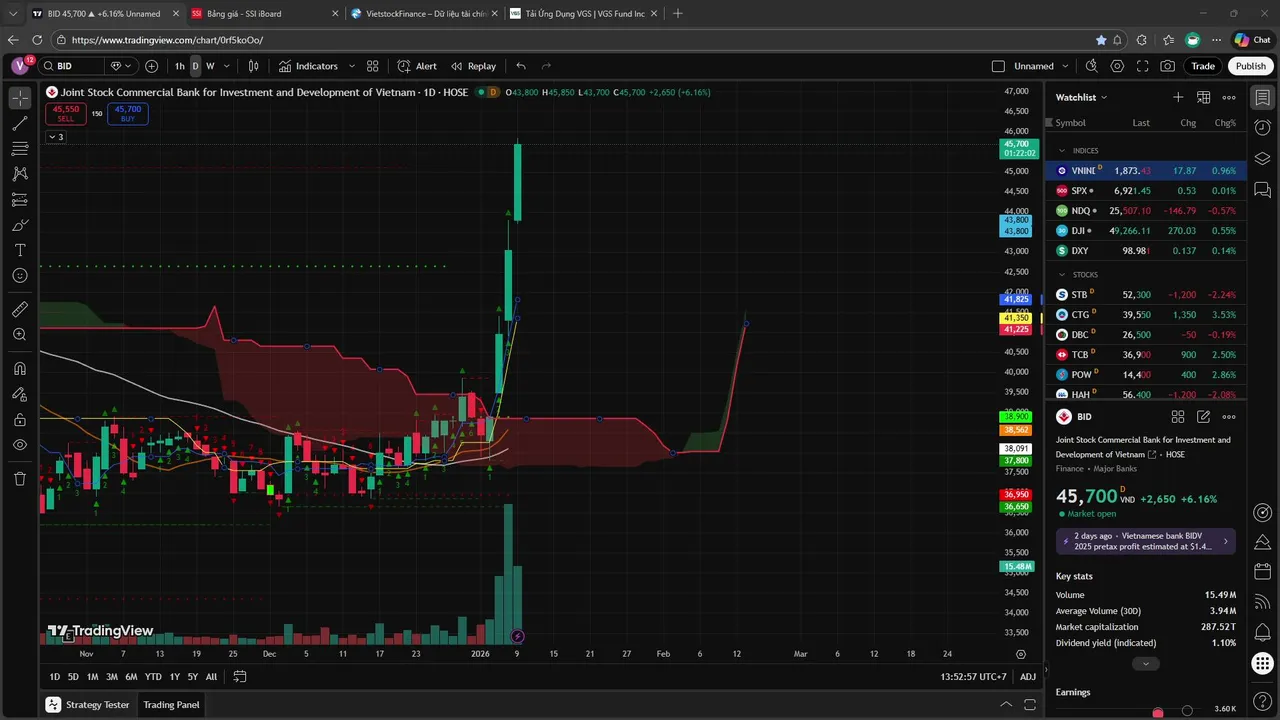Expand the collapsed indicators legend showing 3
The height and width of the screenshot is (720, 1280).
pos(56,137)
